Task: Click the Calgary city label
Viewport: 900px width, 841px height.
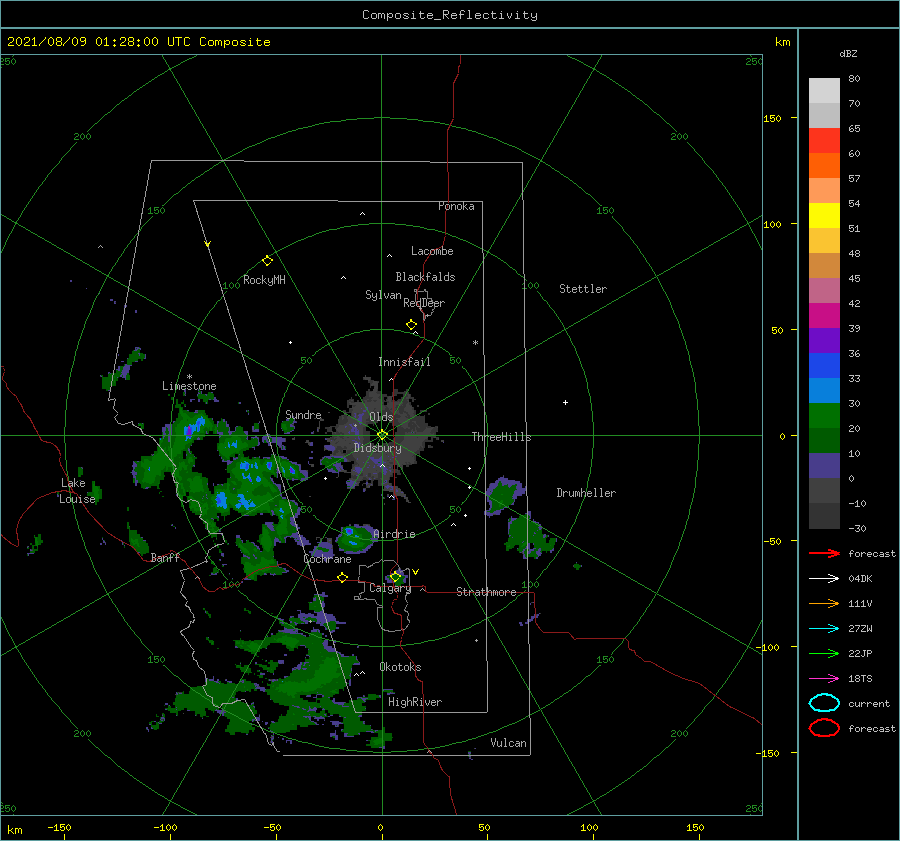Action: (390, 588)
